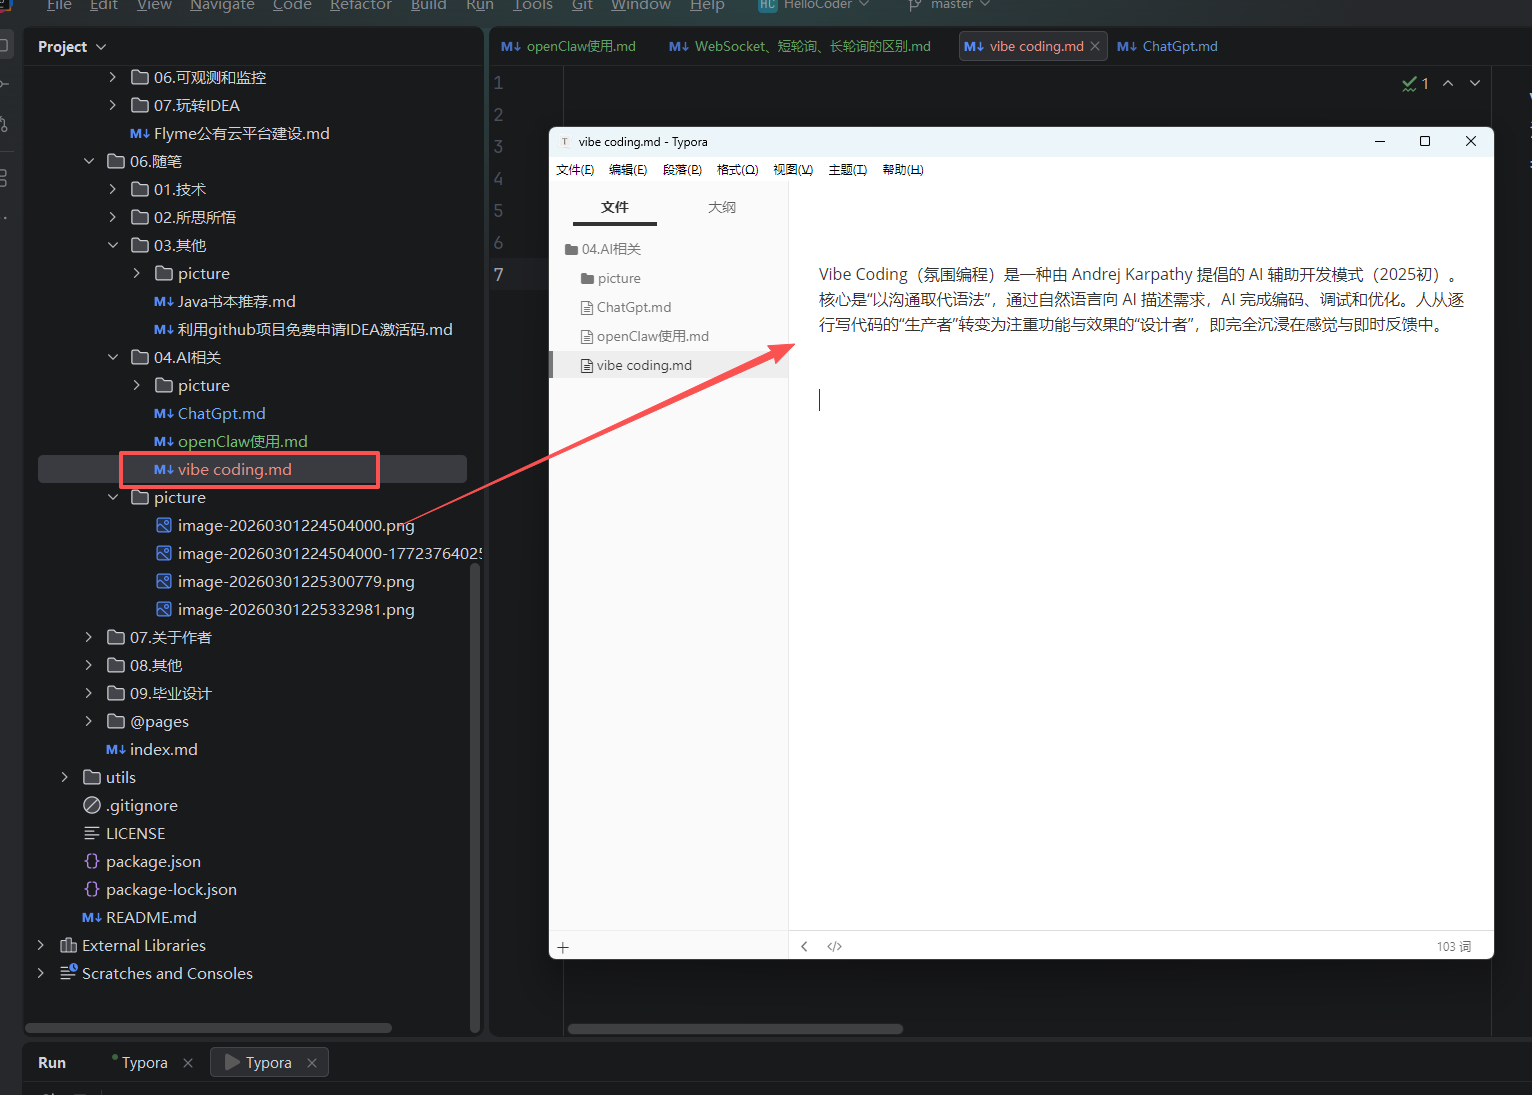Click the next highlighted error arrow
Screen dimensions: 1532x1095
[1475, 83]
